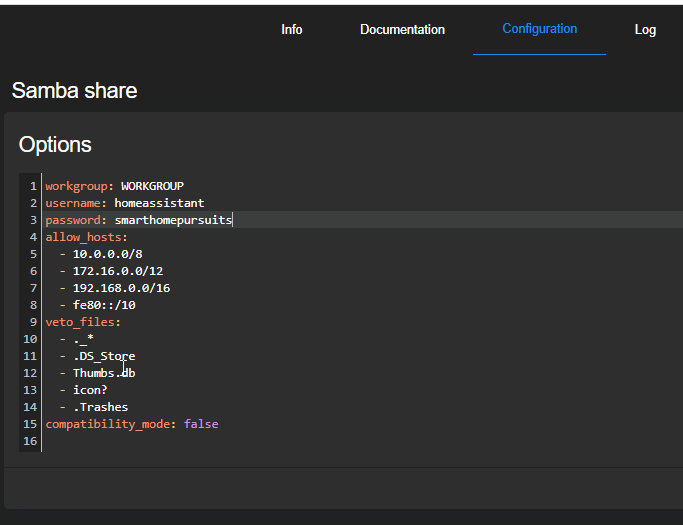Click the .Trashes veto entry

click(x=100, y=407)
